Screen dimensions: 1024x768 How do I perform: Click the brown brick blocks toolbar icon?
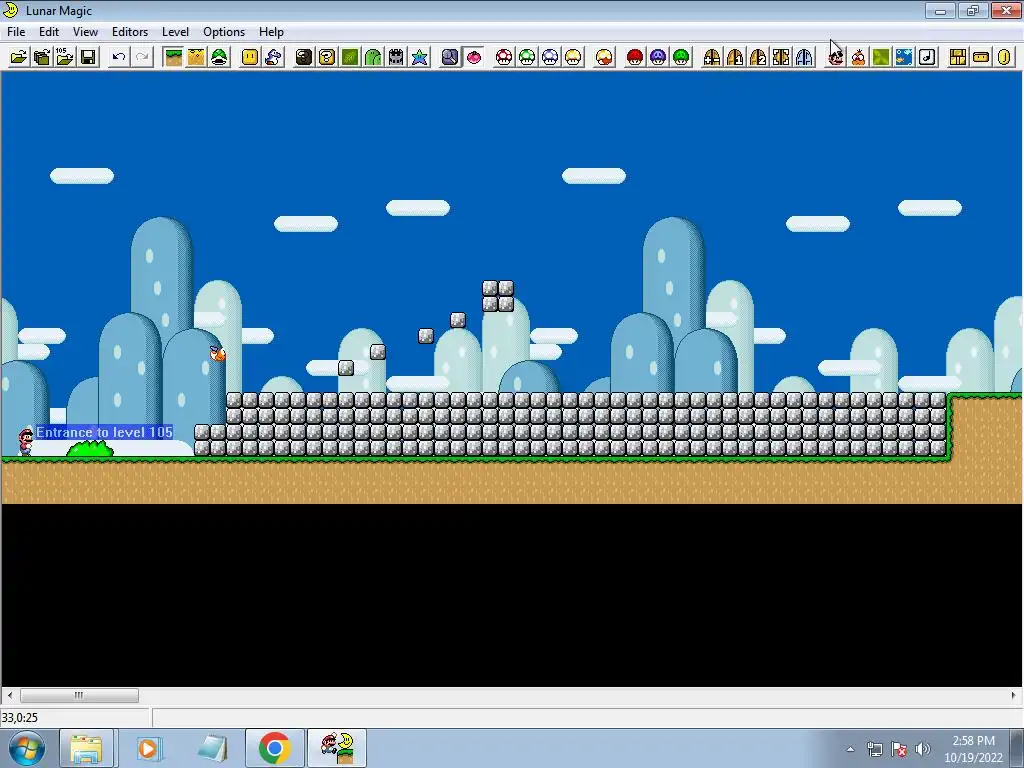958,57
